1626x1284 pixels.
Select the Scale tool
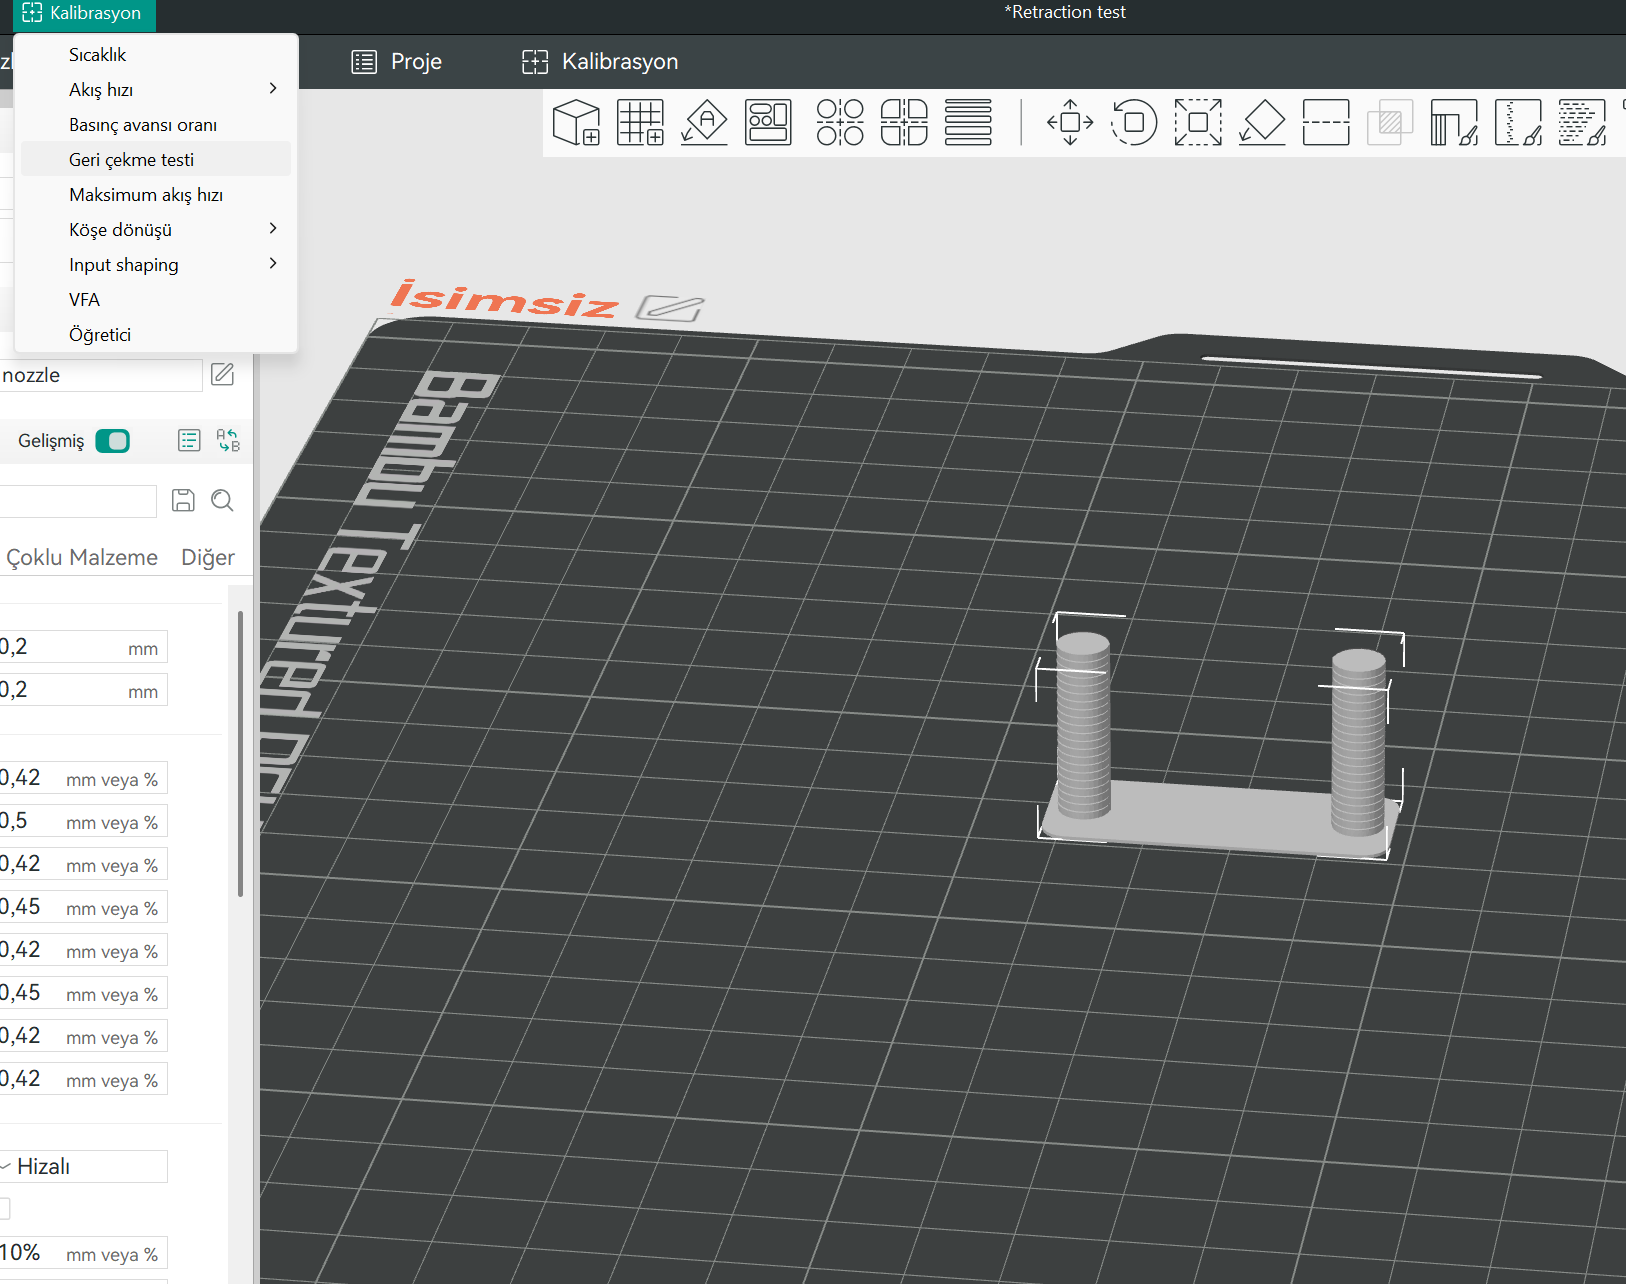(1198, 123)
